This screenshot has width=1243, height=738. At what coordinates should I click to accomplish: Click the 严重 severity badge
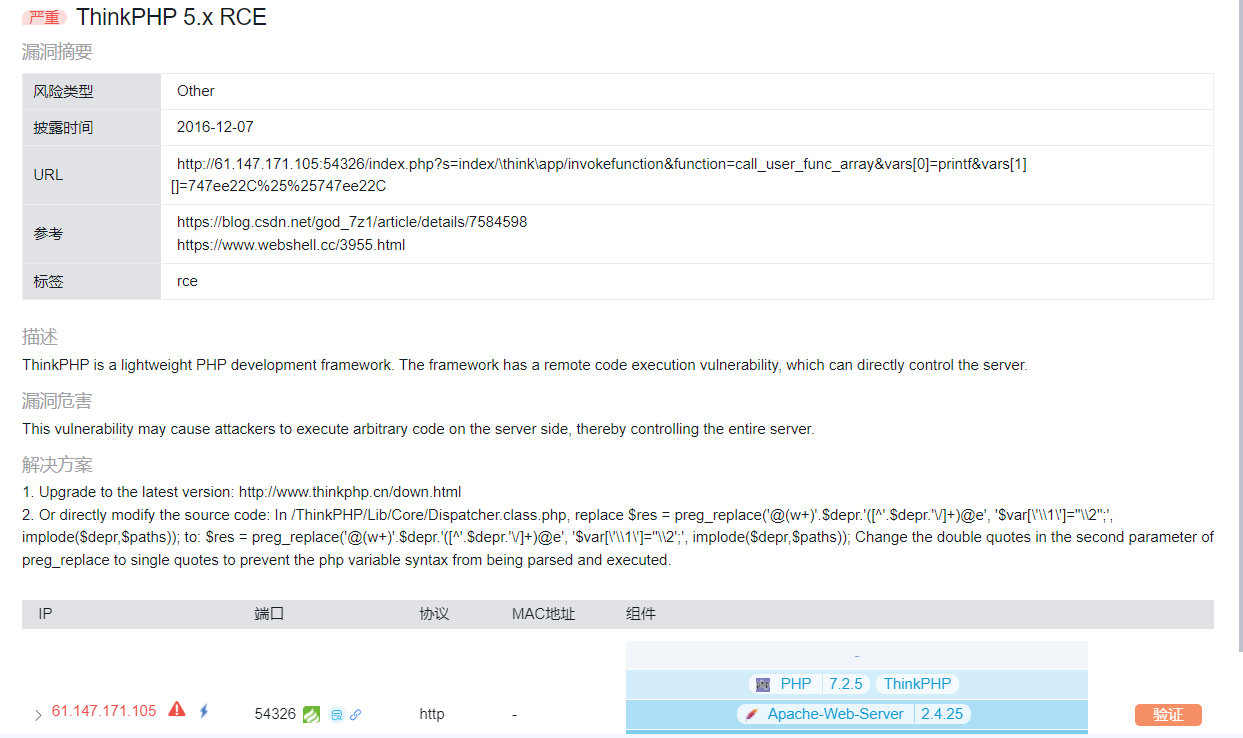(44, 18)
